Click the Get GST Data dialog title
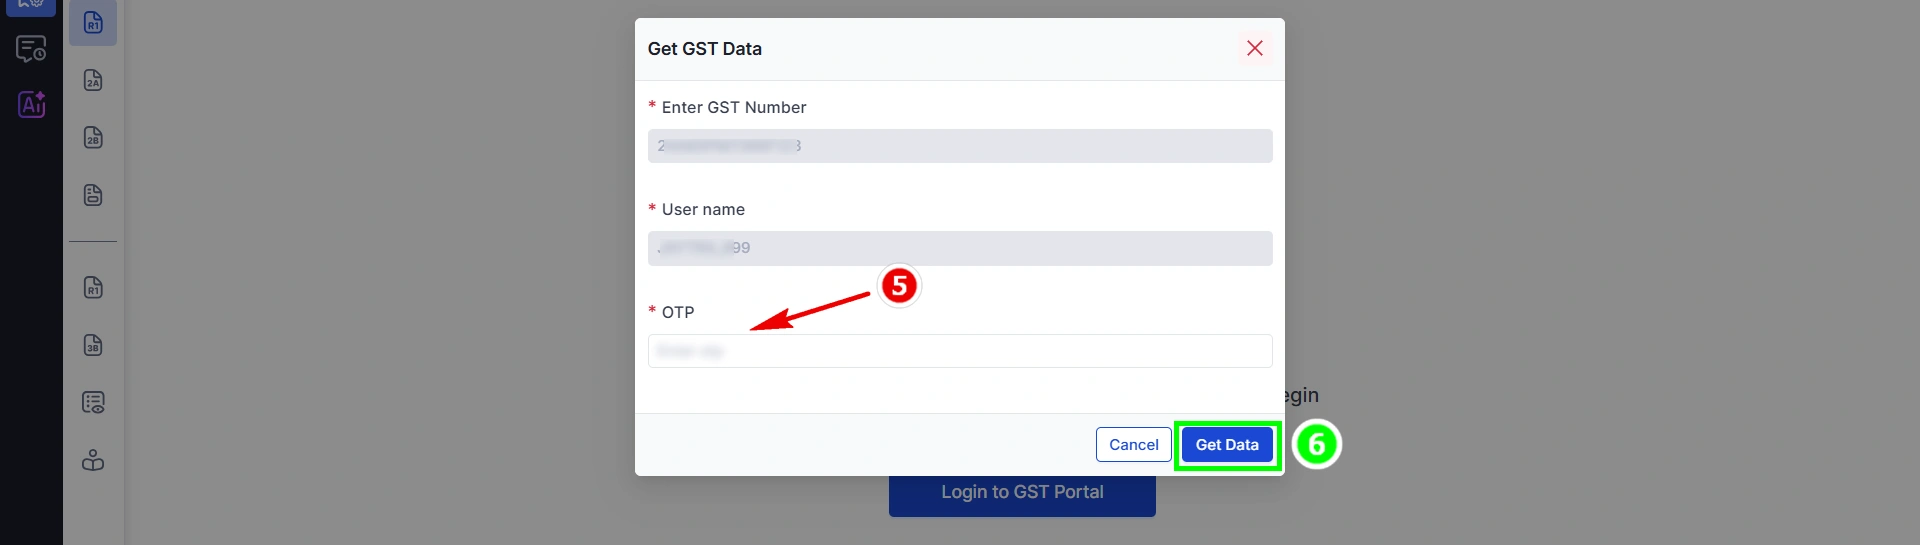Image resolution: width=1920 pixels, height=545 pixels. 705,49
